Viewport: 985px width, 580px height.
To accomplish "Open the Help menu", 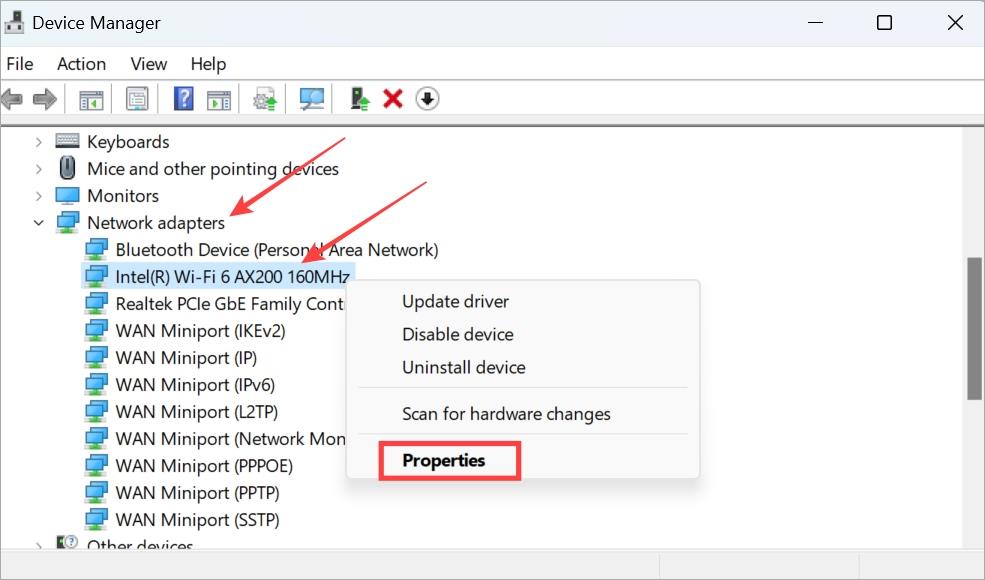I will (208, 64).
